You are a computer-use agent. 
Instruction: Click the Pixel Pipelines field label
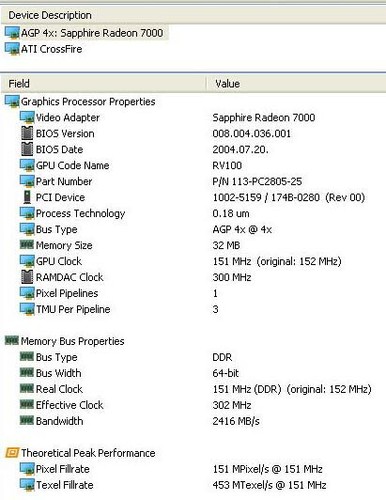67,293
